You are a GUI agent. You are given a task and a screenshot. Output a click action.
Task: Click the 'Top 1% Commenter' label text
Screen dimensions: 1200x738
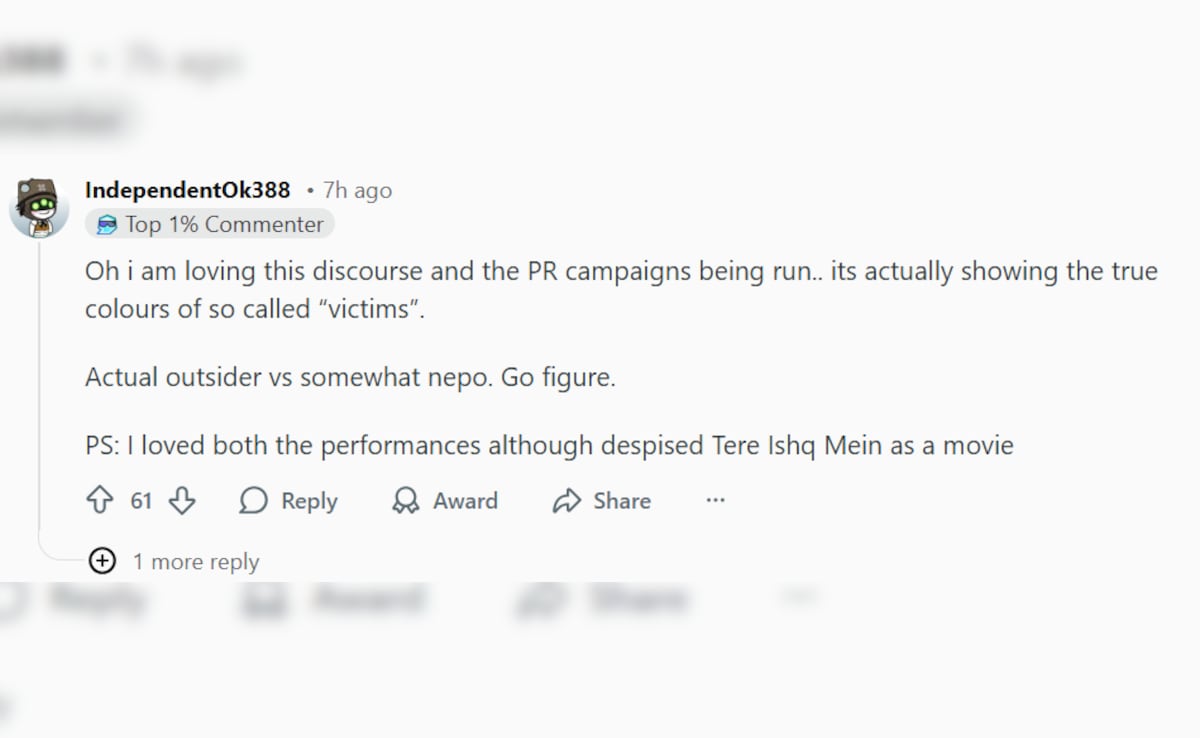pos(224,225)
